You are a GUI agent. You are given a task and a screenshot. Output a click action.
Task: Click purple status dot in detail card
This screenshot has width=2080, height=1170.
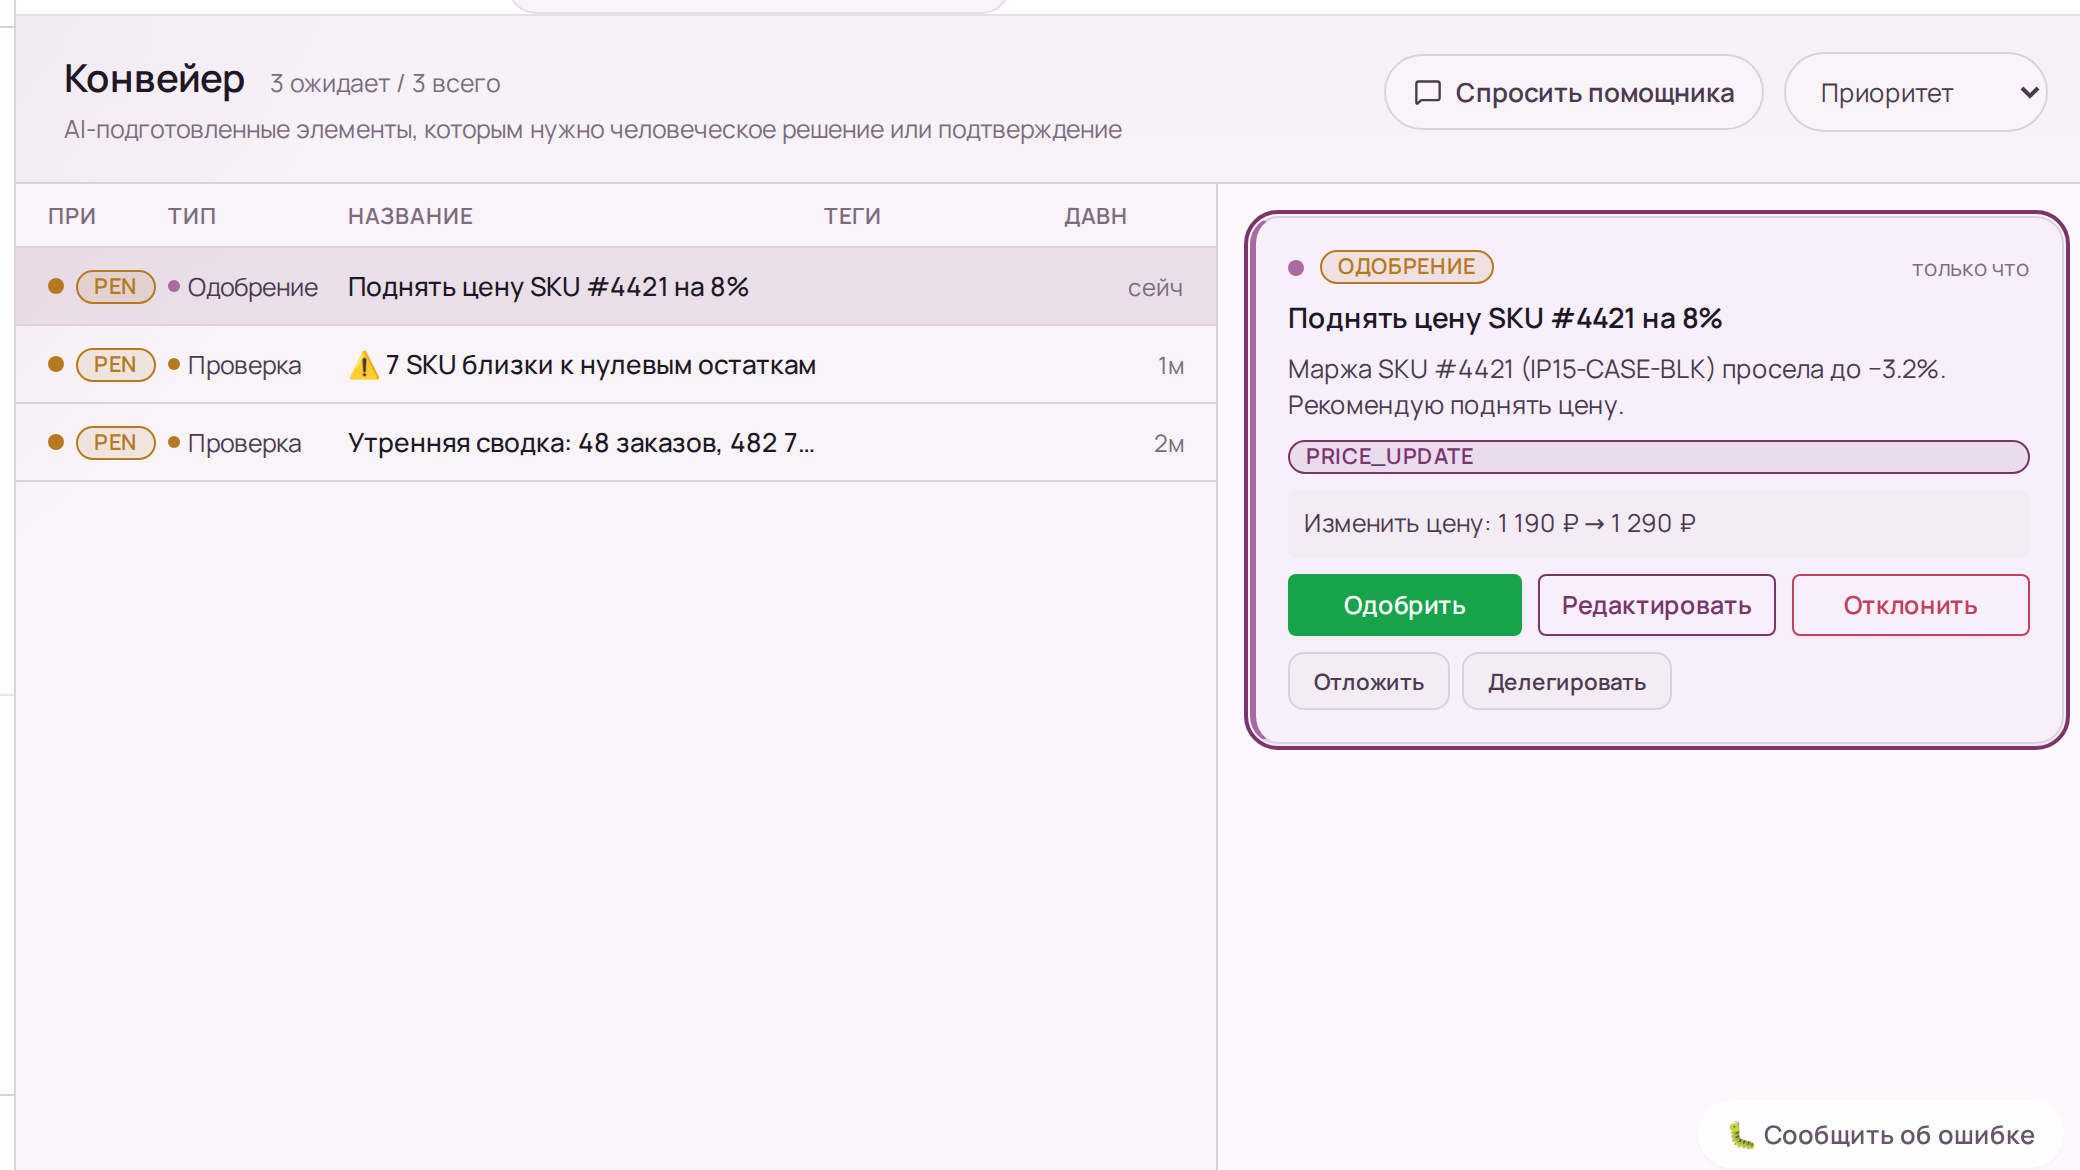coord(1296,268)
